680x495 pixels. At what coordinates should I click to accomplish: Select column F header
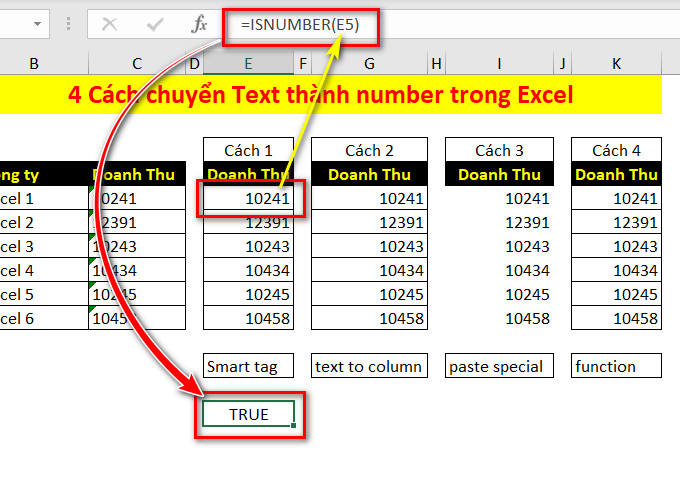click(303, 64)
